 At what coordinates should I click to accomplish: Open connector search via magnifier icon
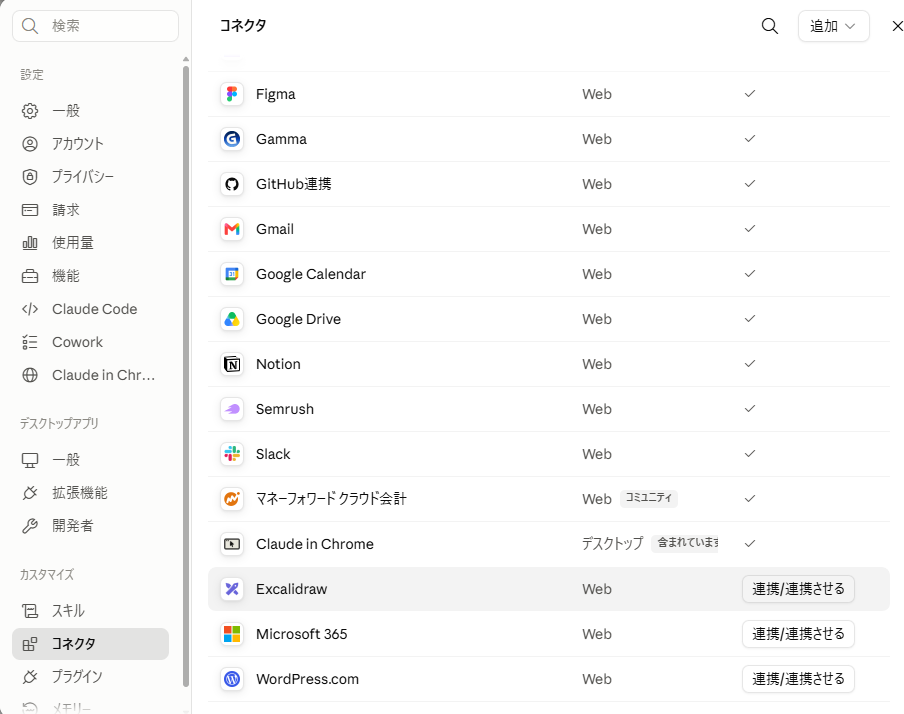770,26
